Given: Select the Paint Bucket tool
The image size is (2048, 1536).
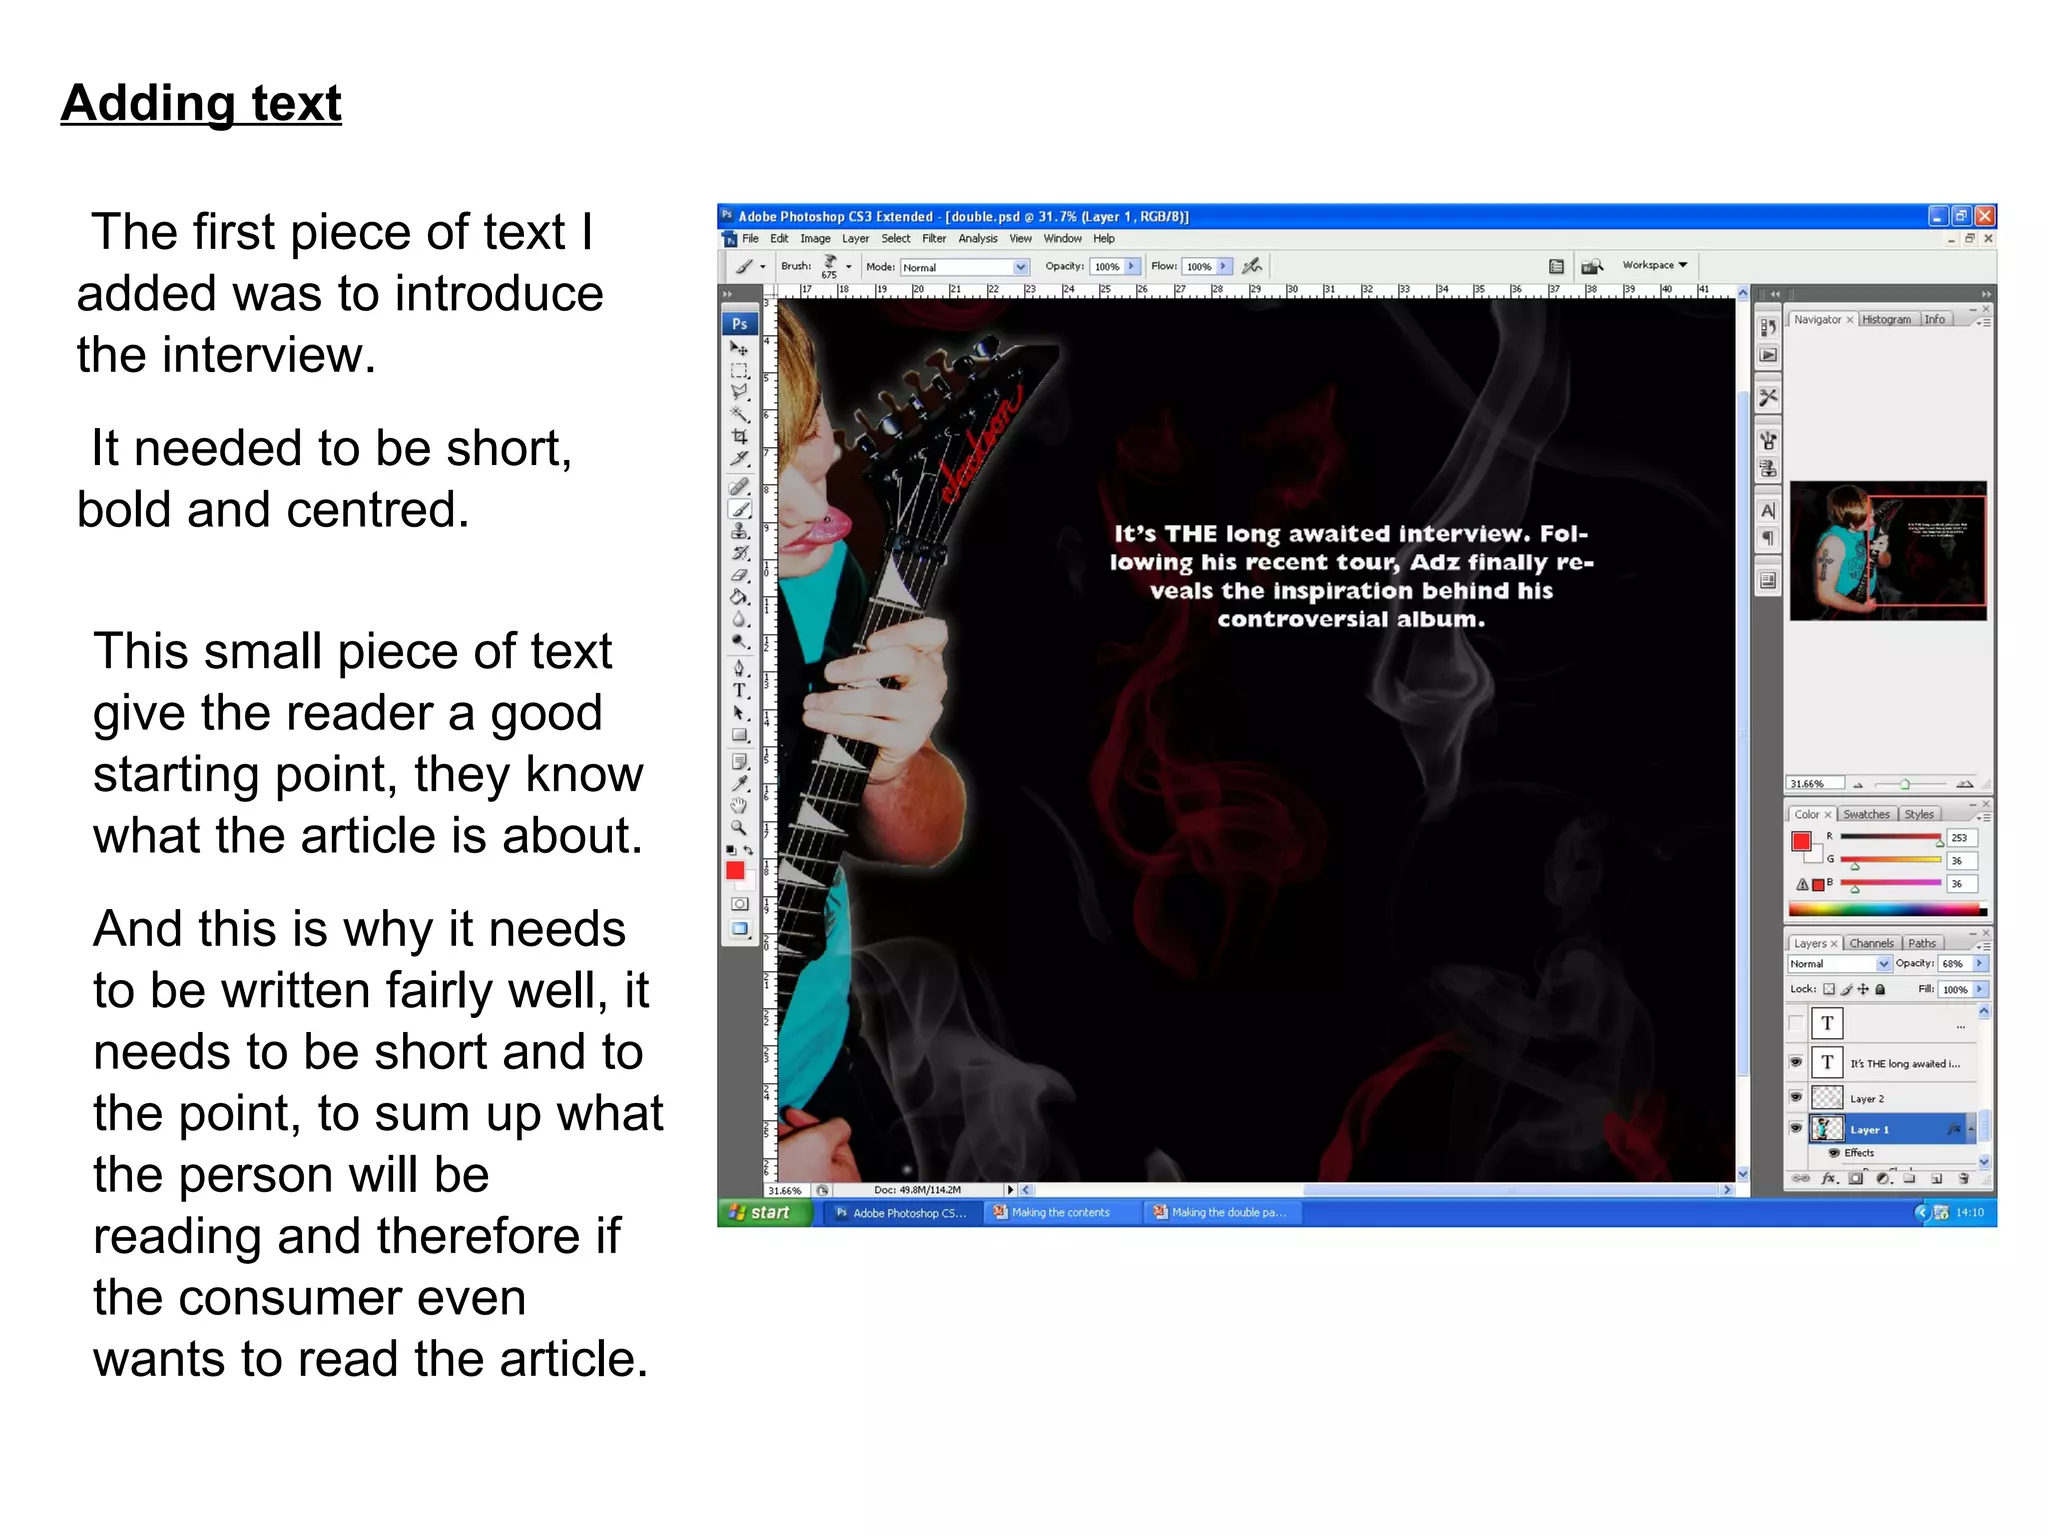Looking at the screenshot, I should pyautogui.click(x=739, y=597).
